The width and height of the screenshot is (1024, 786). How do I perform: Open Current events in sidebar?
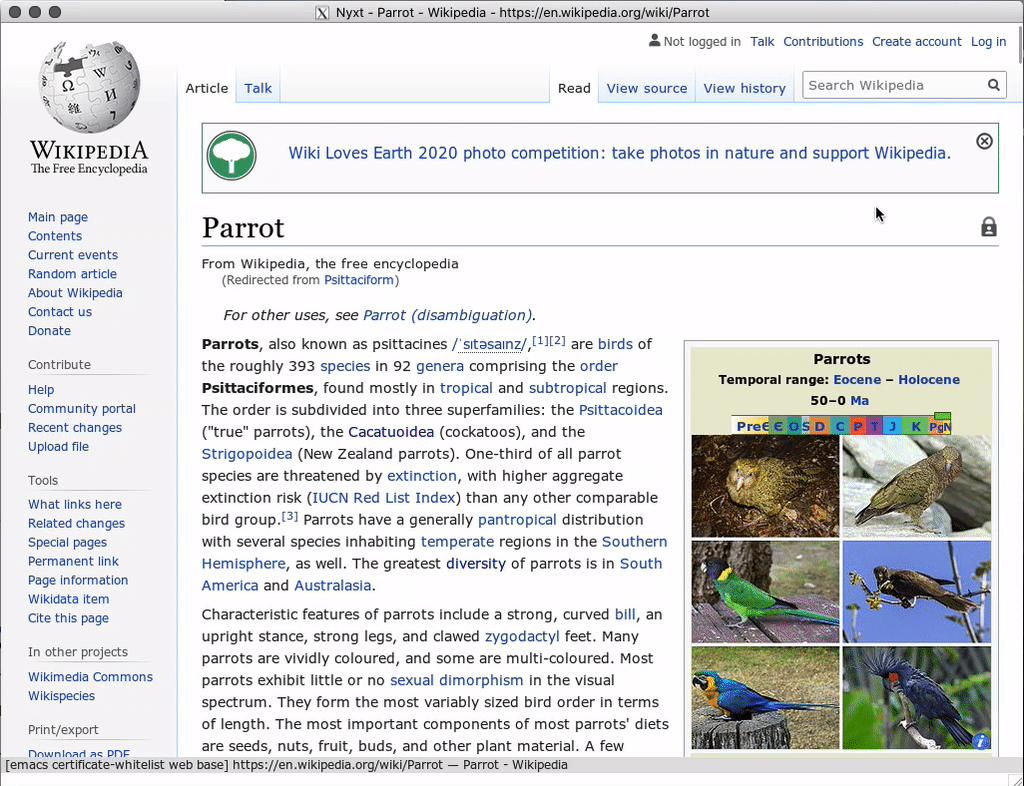(x=72, y=255)
